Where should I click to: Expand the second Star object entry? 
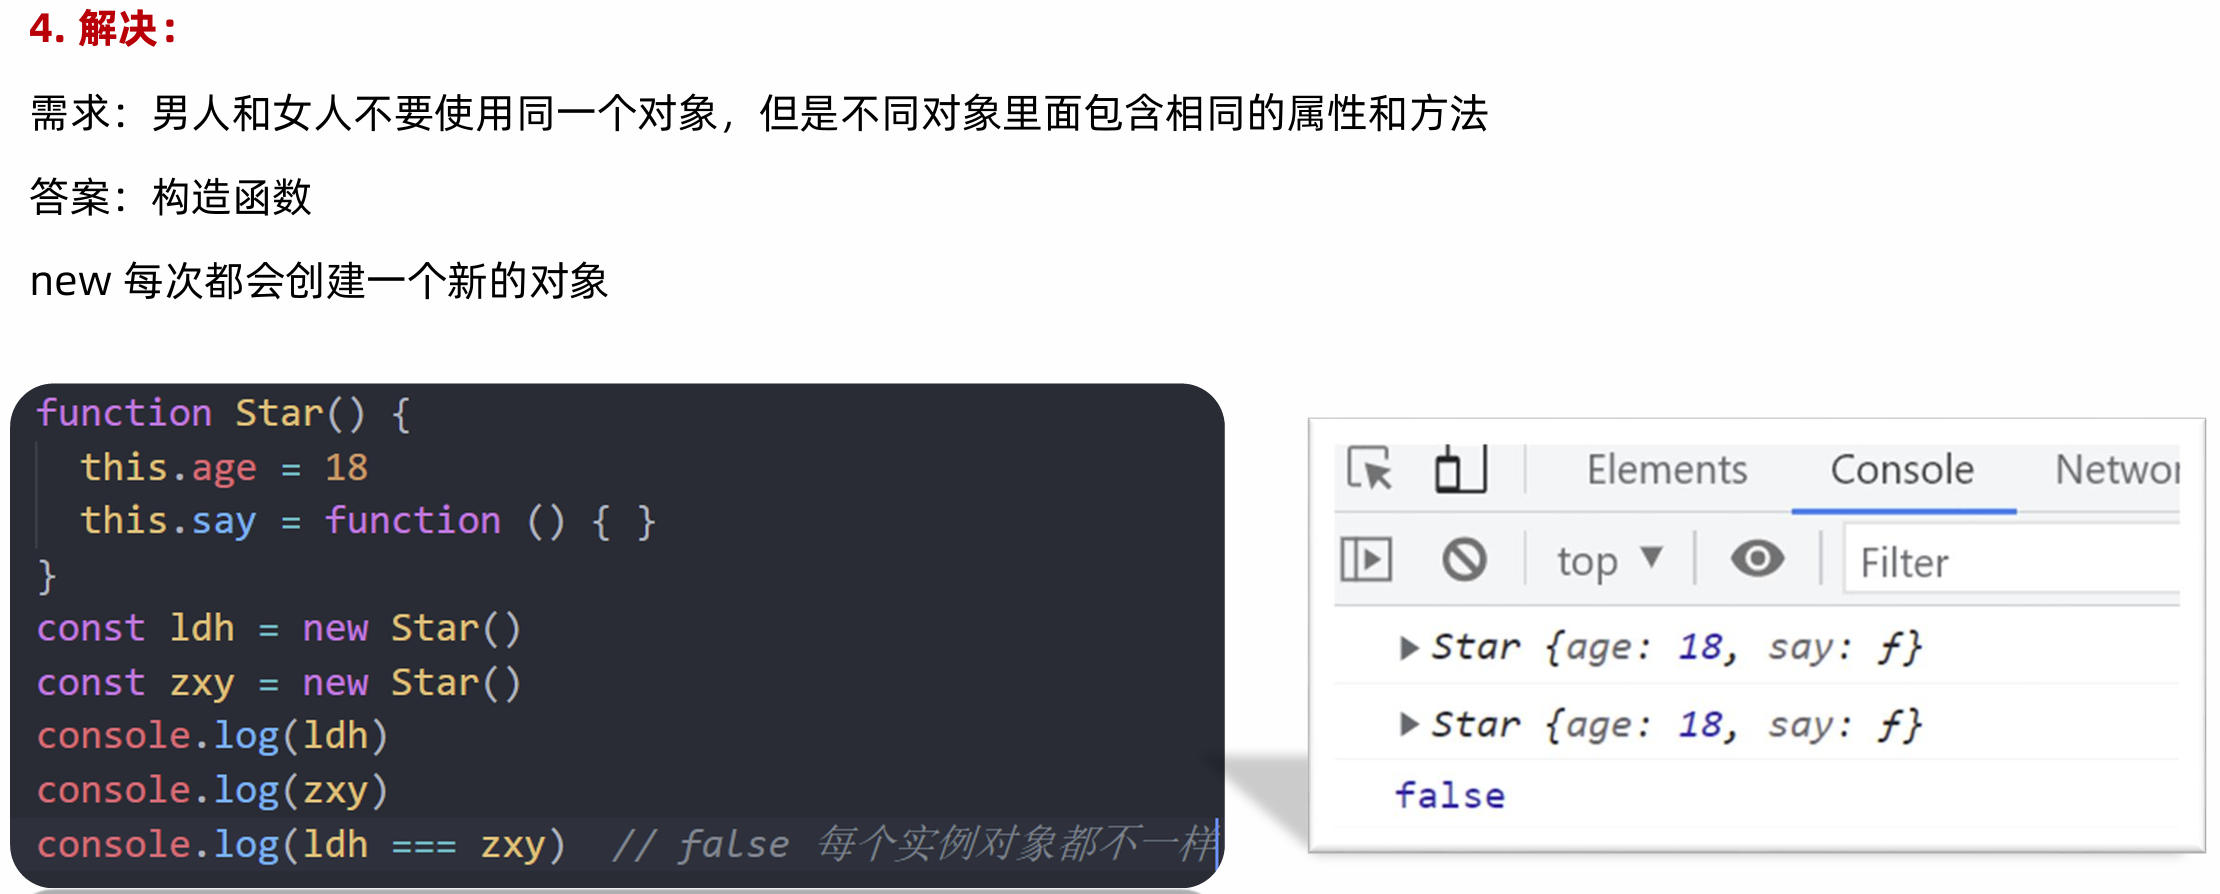[1409, 724]
